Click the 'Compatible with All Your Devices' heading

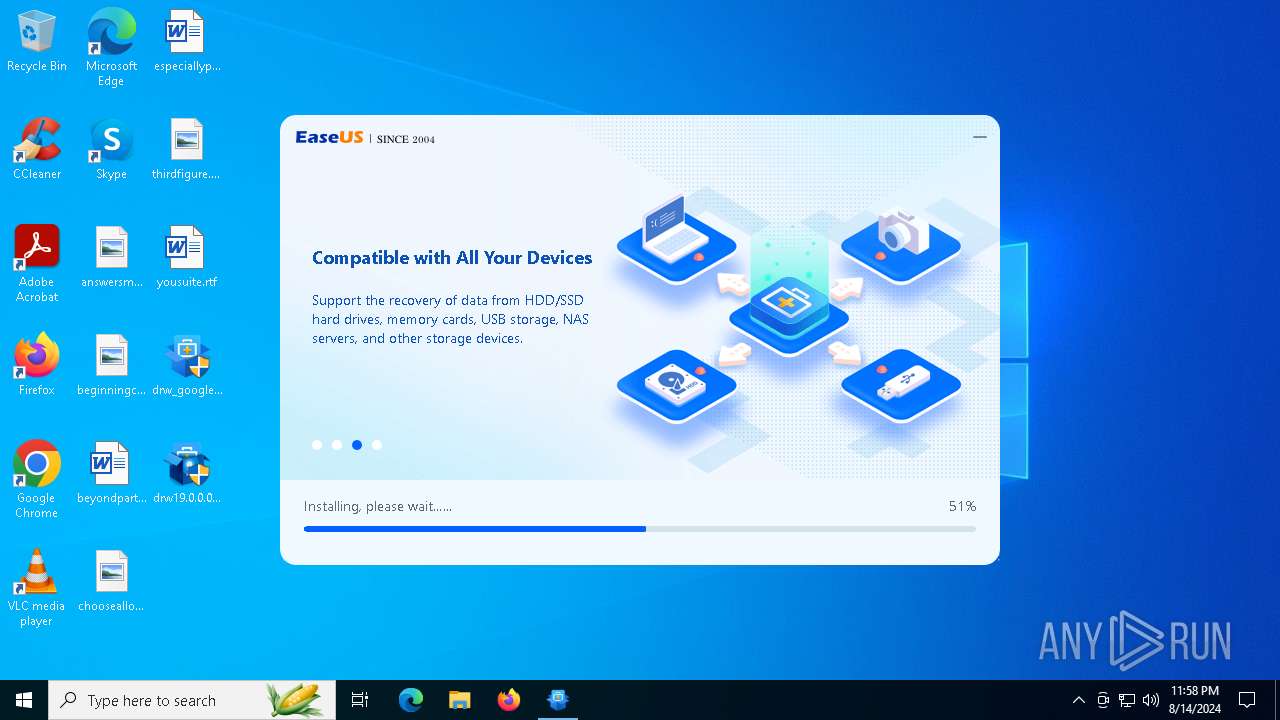(452, 258)
